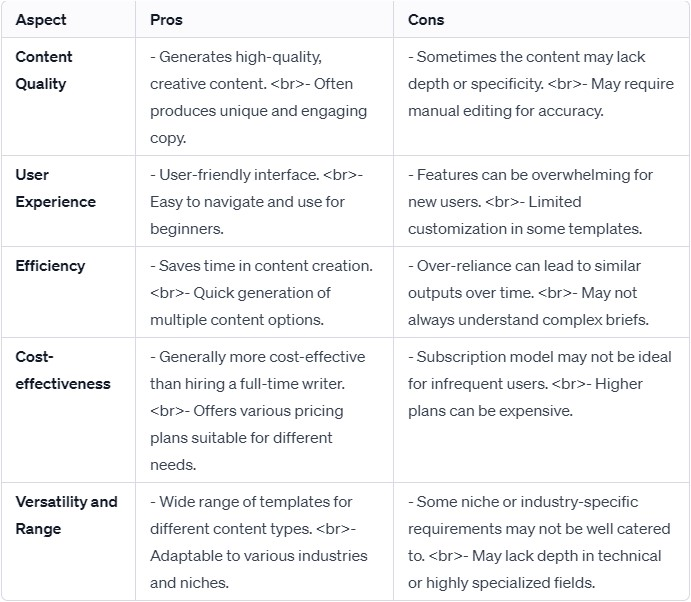
Task: Select the User Experience row label
Action: click(56, 188)
